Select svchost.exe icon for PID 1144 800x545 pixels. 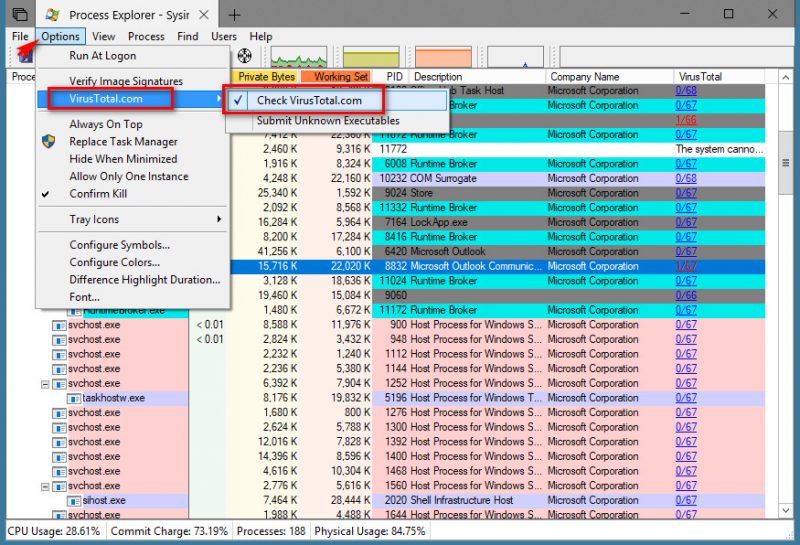[60, 369]
